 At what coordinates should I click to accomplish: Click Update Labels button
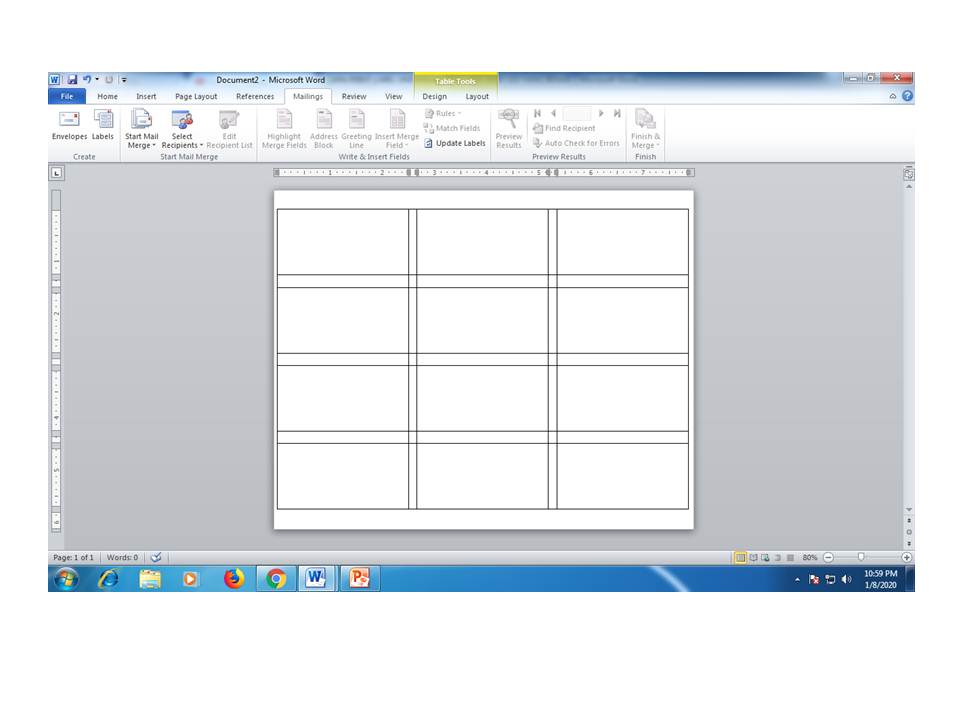point(455,143)
